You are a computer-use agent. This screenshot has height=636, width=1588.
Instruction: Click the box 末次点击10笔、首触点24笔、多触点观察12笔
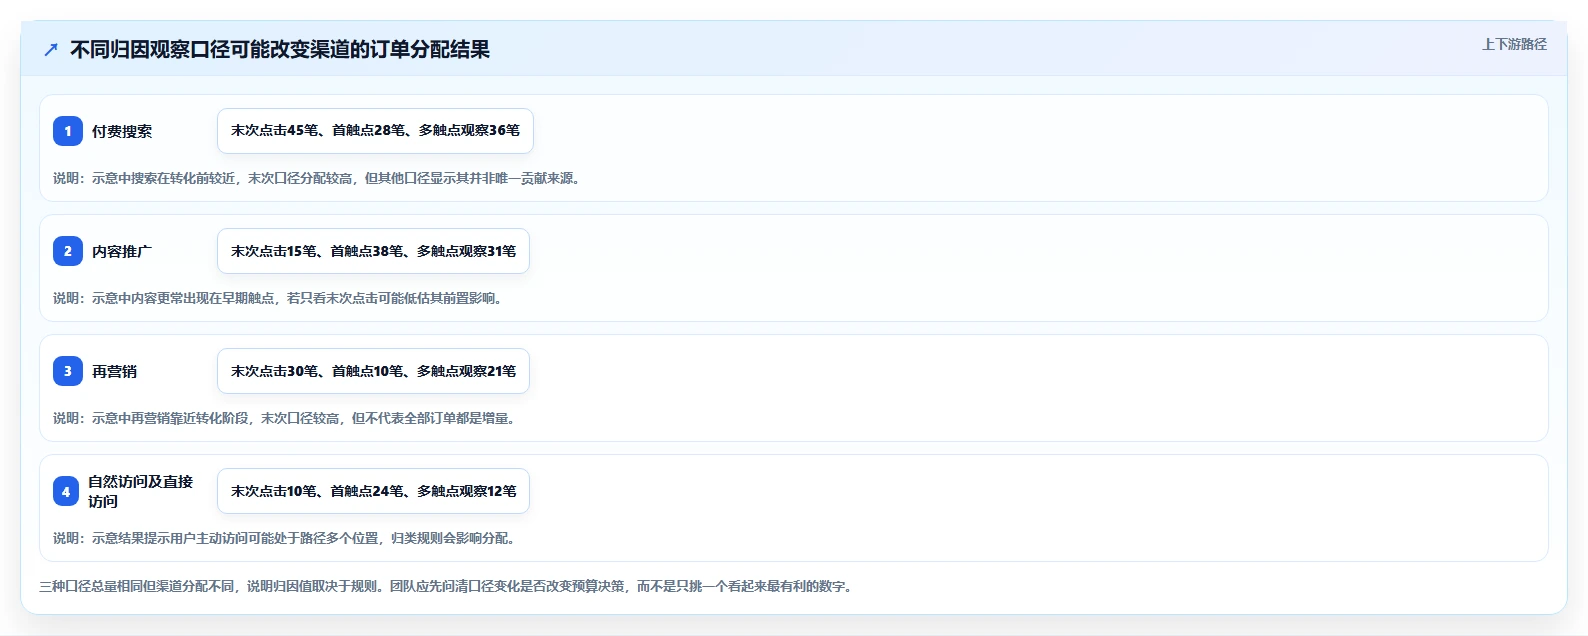373,491
